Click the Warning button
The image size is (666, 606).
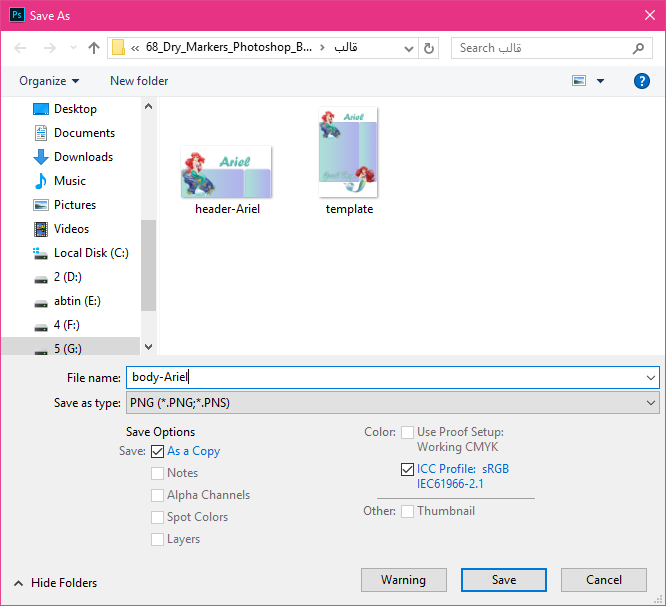click(404, 580)
